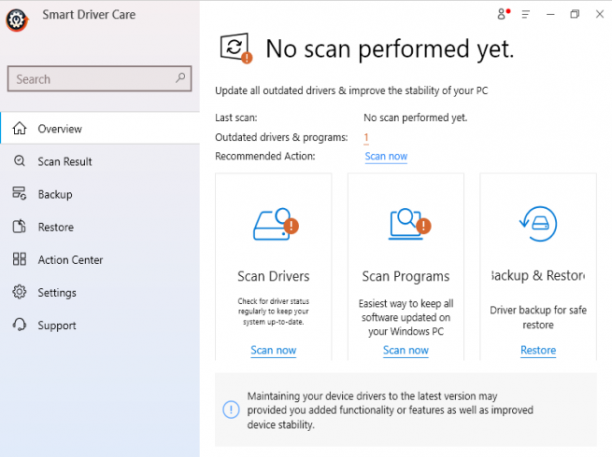Screen dimensions: 612x457
Task: Maximize the Smart Driver Care window
Action: (575, 14)
